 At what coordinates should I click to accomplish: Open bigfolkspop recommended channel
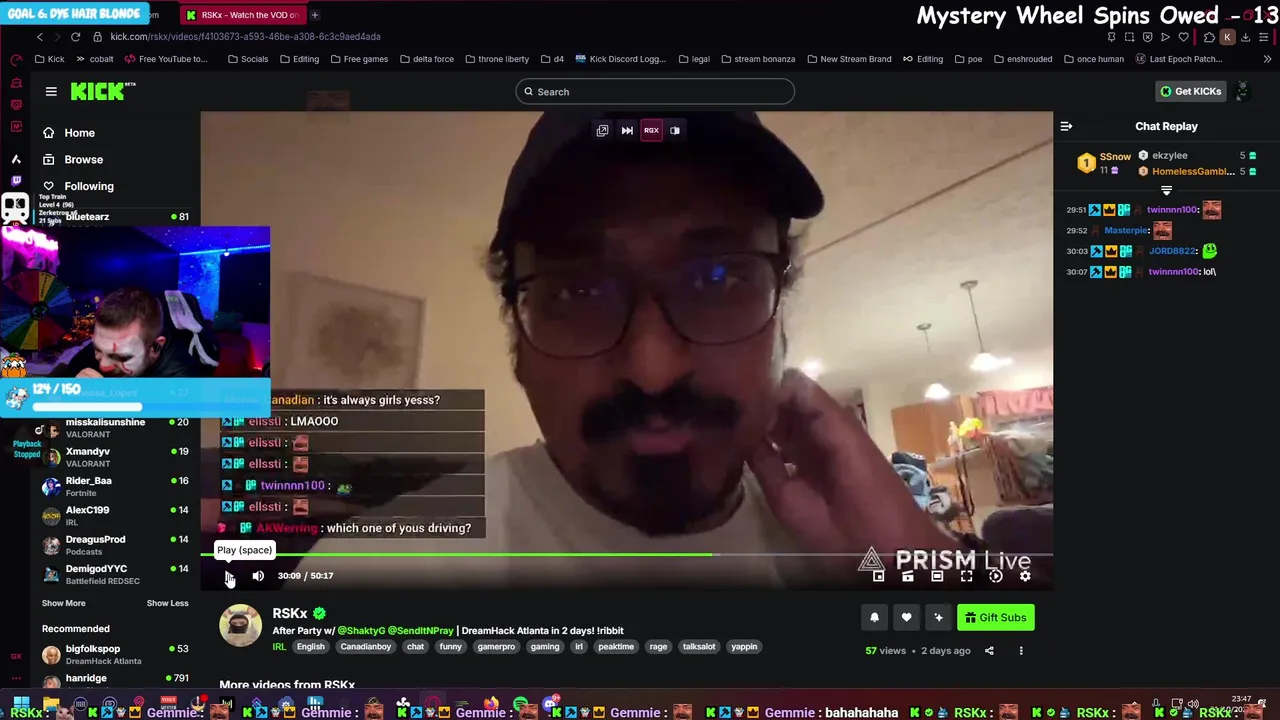(115, 654)
